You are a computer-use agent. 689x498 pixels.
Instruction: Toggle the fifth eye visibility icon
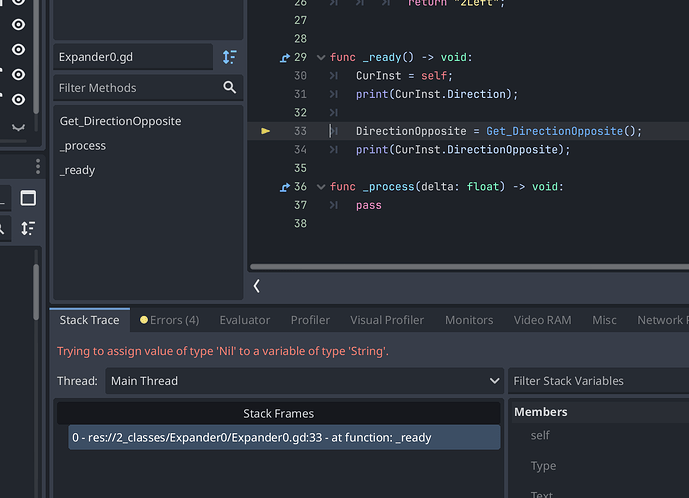pyautogui.click(x=18, y=99)
